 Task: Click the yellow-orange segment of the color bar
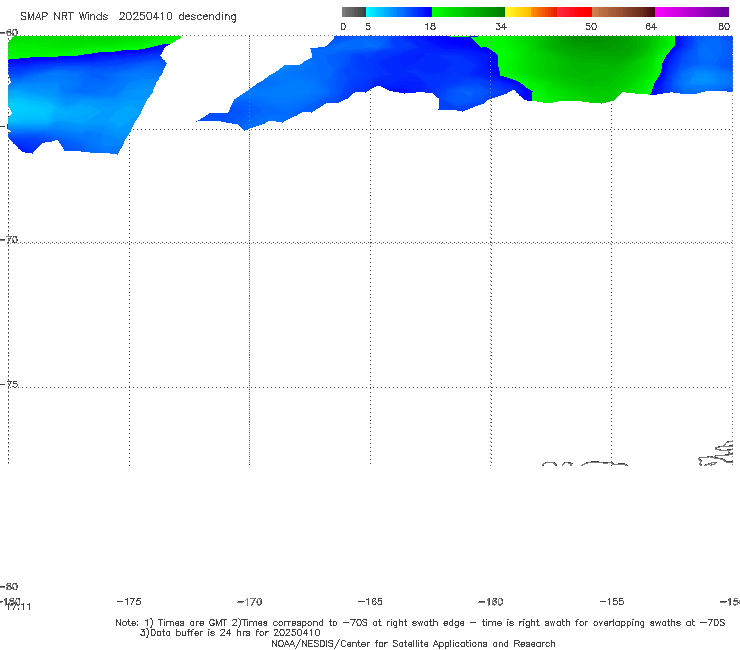click(x=531, y=12)
